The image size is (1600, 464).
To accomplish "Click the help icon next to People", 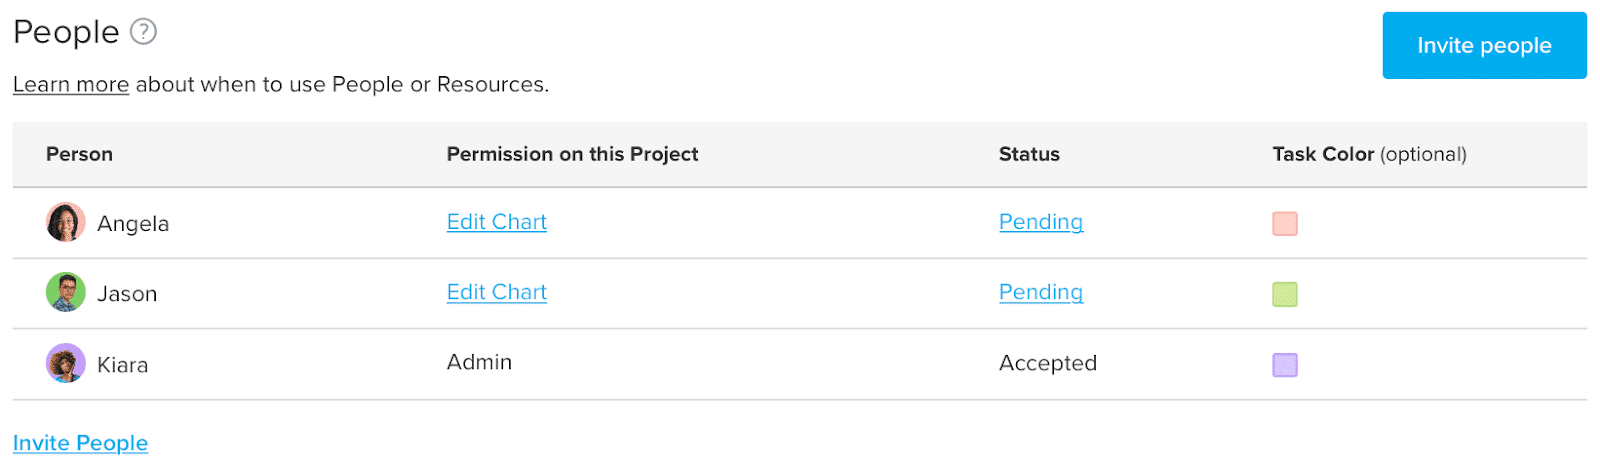I will 144,32.
